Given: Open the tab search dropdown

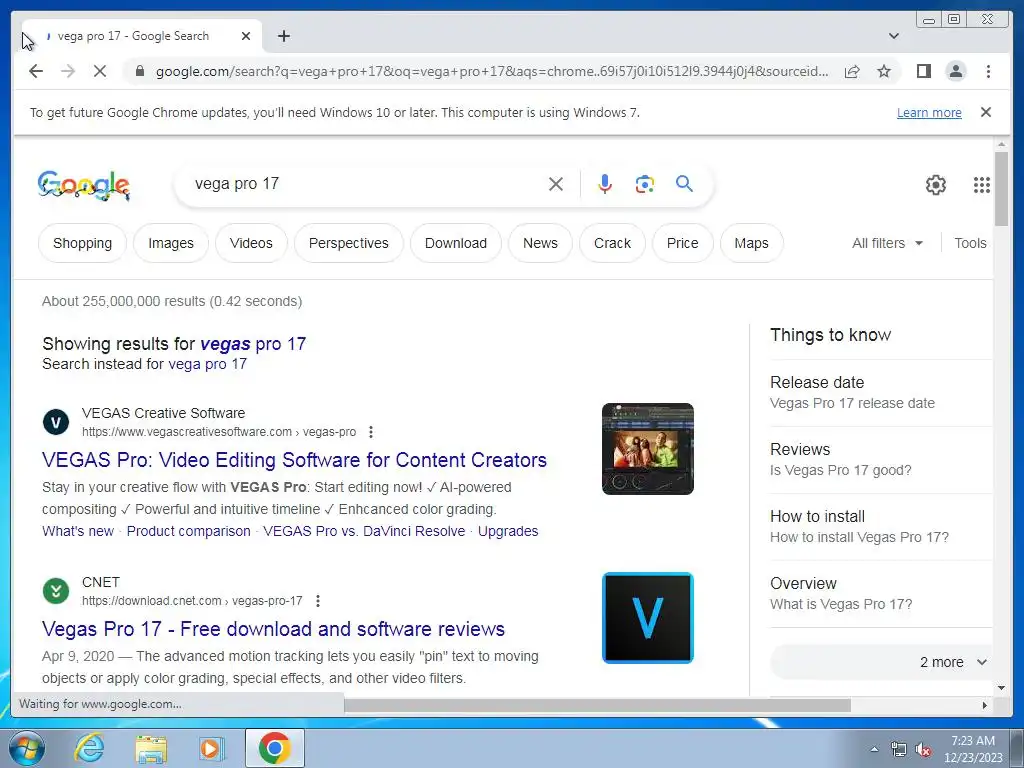Looking at the screenshot, I should [893, 36].
